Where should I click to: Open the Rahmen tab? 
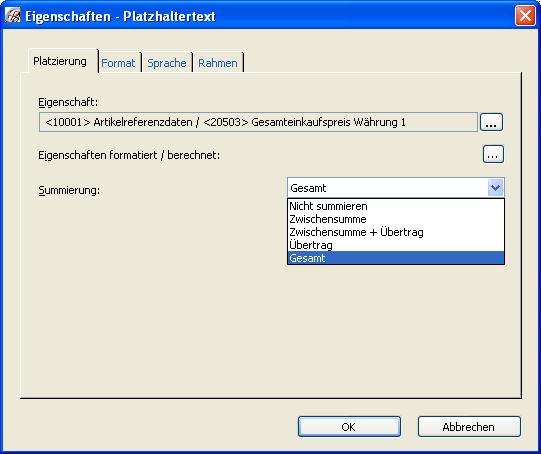pyautogui.click(x=218, y=63)
